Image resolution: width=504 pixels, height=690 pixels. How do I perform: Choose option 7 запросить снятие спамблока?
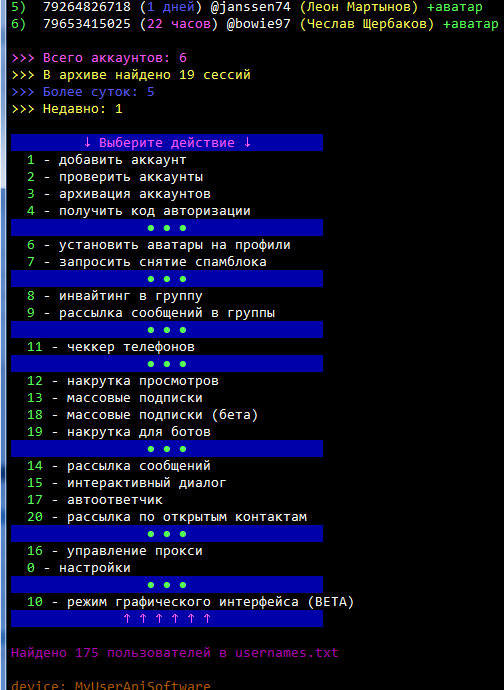[x=147, y=262]
